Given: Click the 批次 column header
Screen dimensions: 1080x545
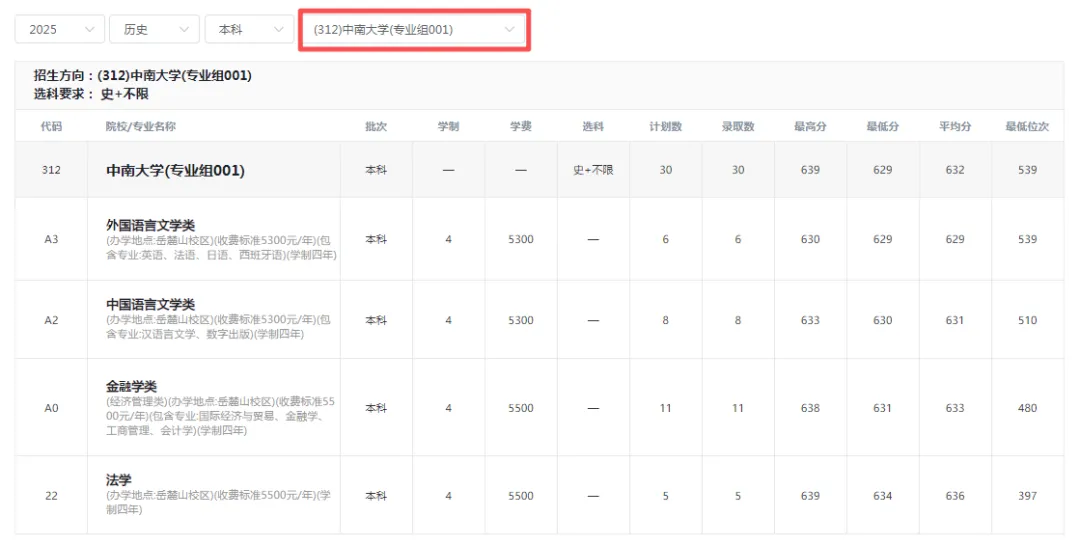Looking at the screenshot, I should (376, 126).
